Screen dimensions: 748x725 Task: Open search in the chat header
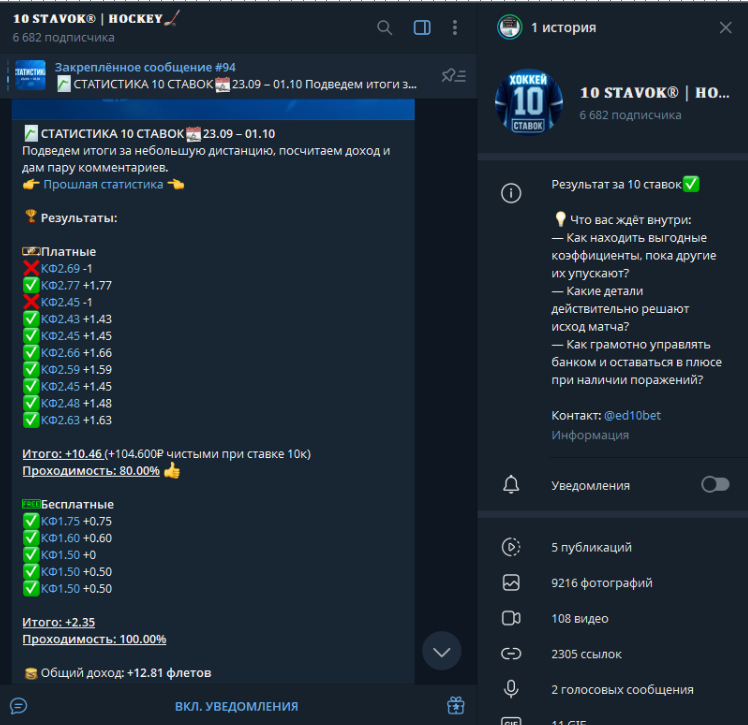tap(385, 28)
